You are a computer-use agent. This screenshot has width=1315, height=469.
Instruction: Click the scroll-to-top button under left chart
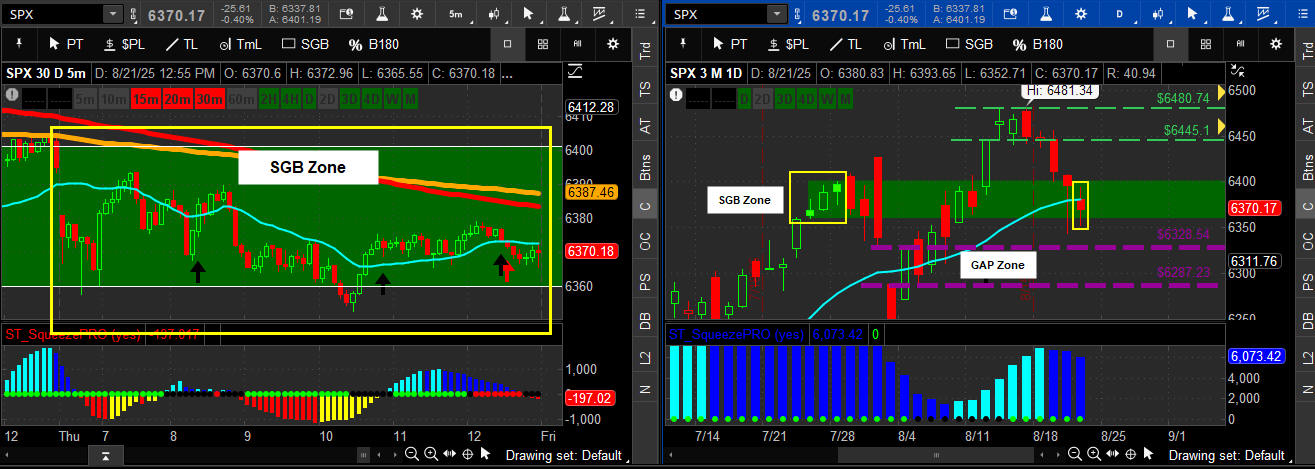coord(104,456)
